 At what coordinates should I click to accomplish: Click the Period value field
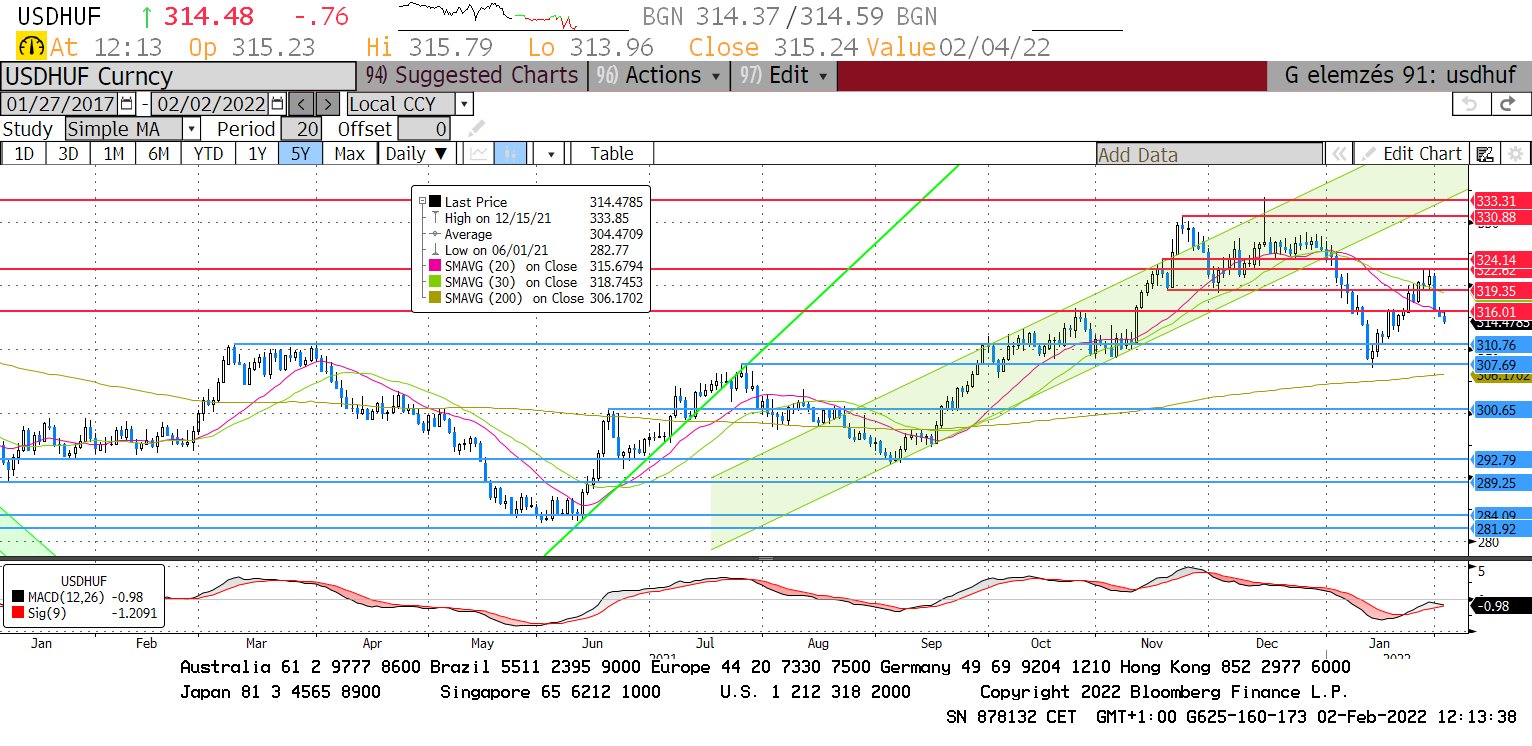301,129
